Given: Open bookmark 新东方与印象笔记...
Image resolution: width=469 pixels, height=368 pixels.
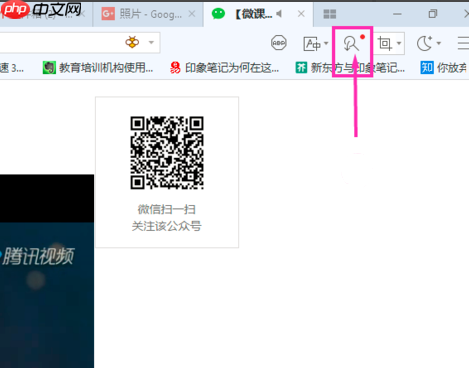Looking at the screenshot, I should 350,68.
